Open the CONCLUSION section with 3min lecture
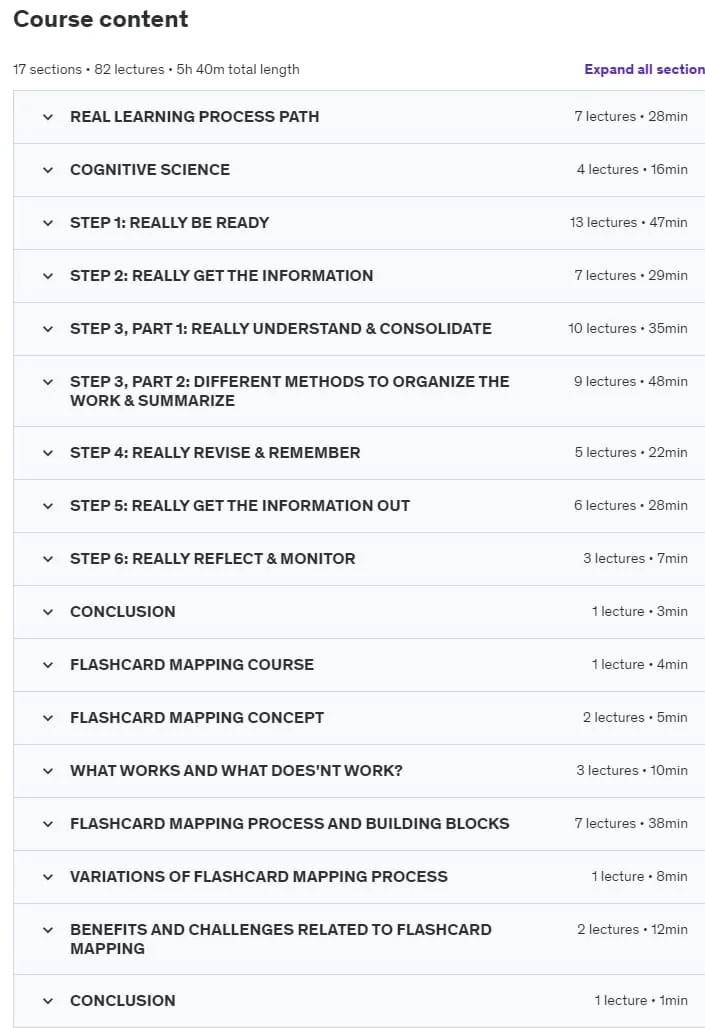705x1028 pixels. [359, 612]
